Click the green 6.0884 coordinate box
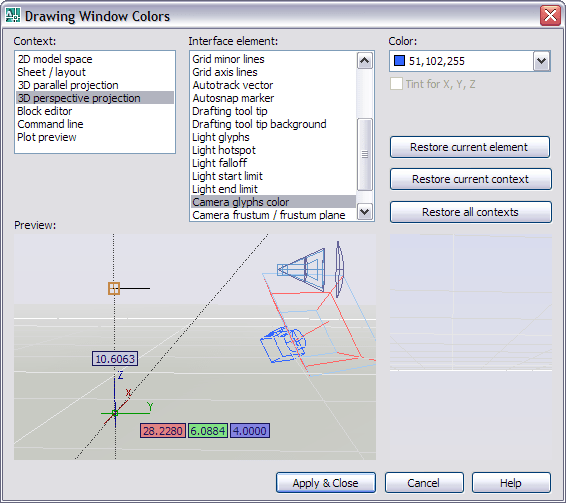This screenshot has height=503, width=566. coord(208,431)
